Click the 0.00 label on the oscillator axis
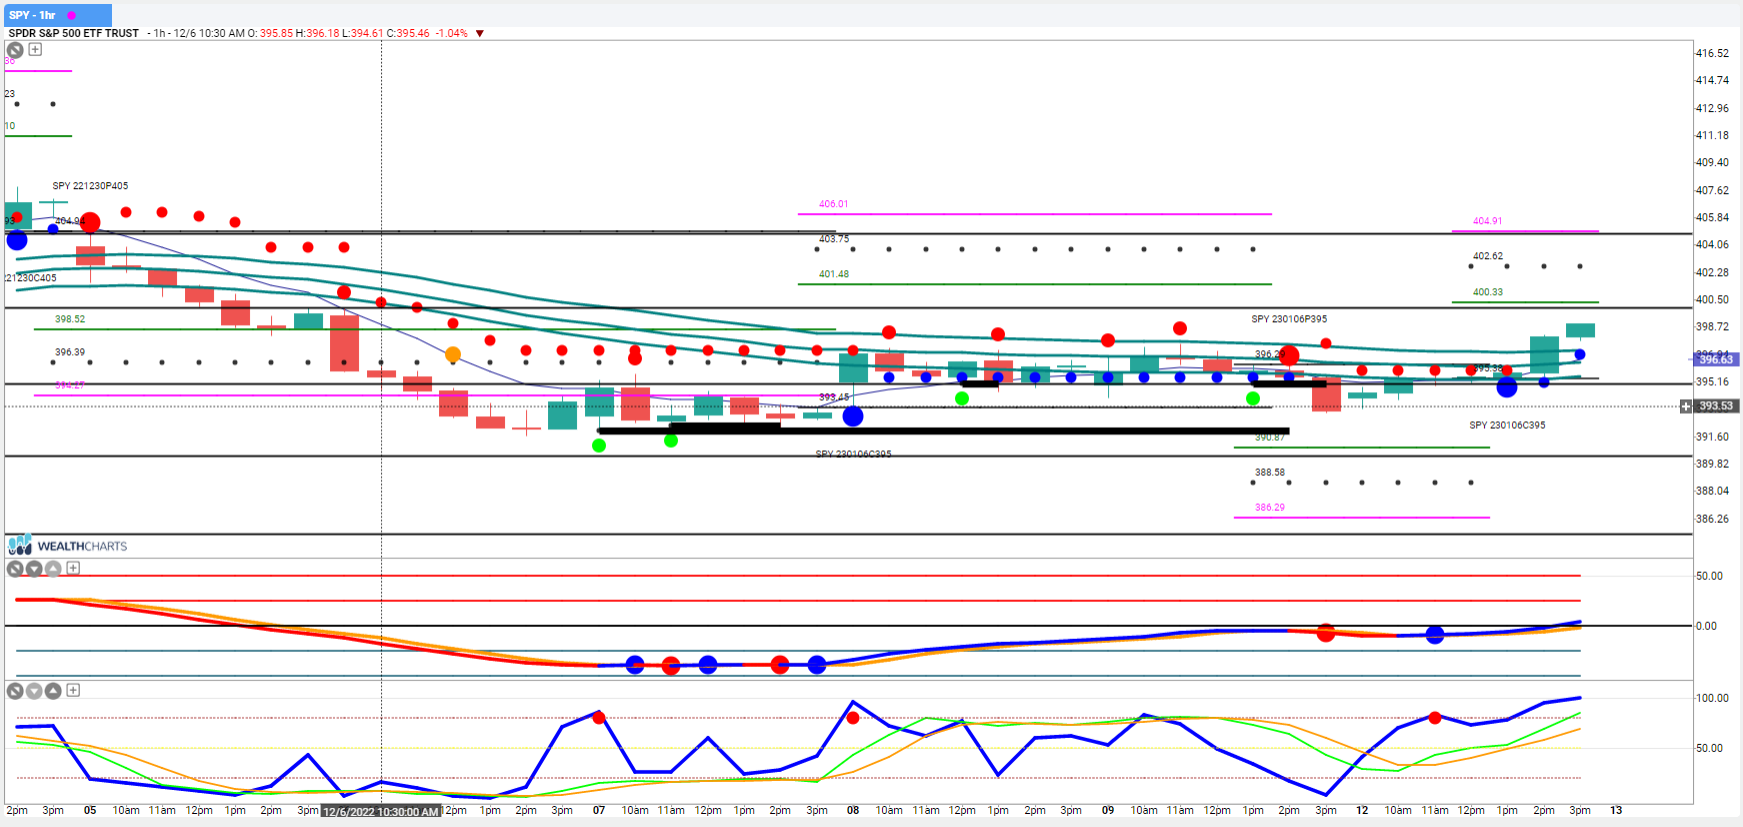 1706,626
